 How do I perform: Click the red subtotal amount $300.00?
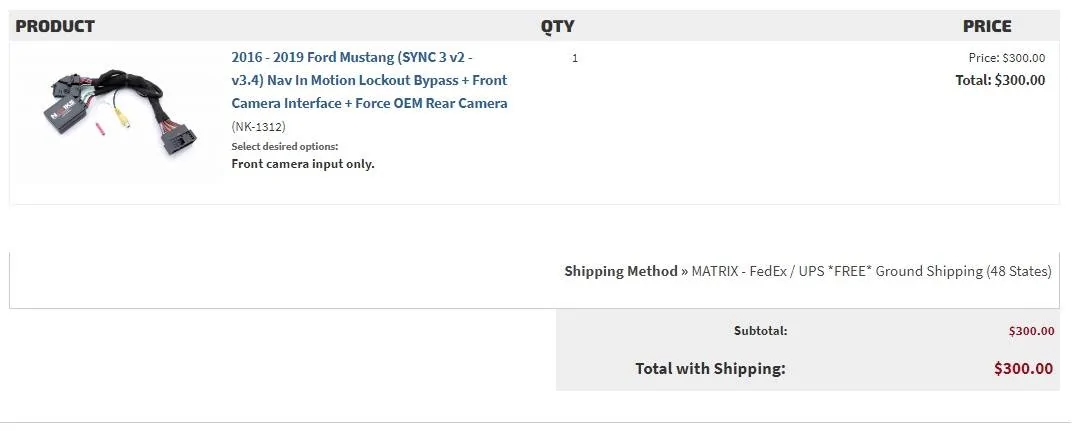point(1032,331)
